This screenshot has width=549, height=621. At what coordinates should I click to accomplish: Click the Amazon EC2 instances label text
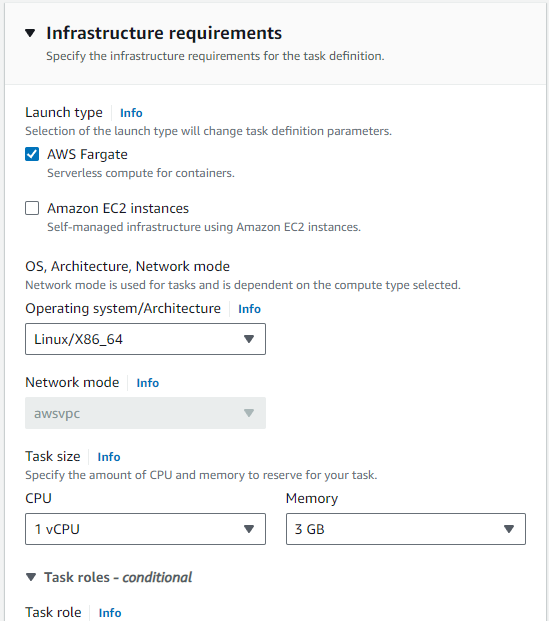click(x=118, y=208)
